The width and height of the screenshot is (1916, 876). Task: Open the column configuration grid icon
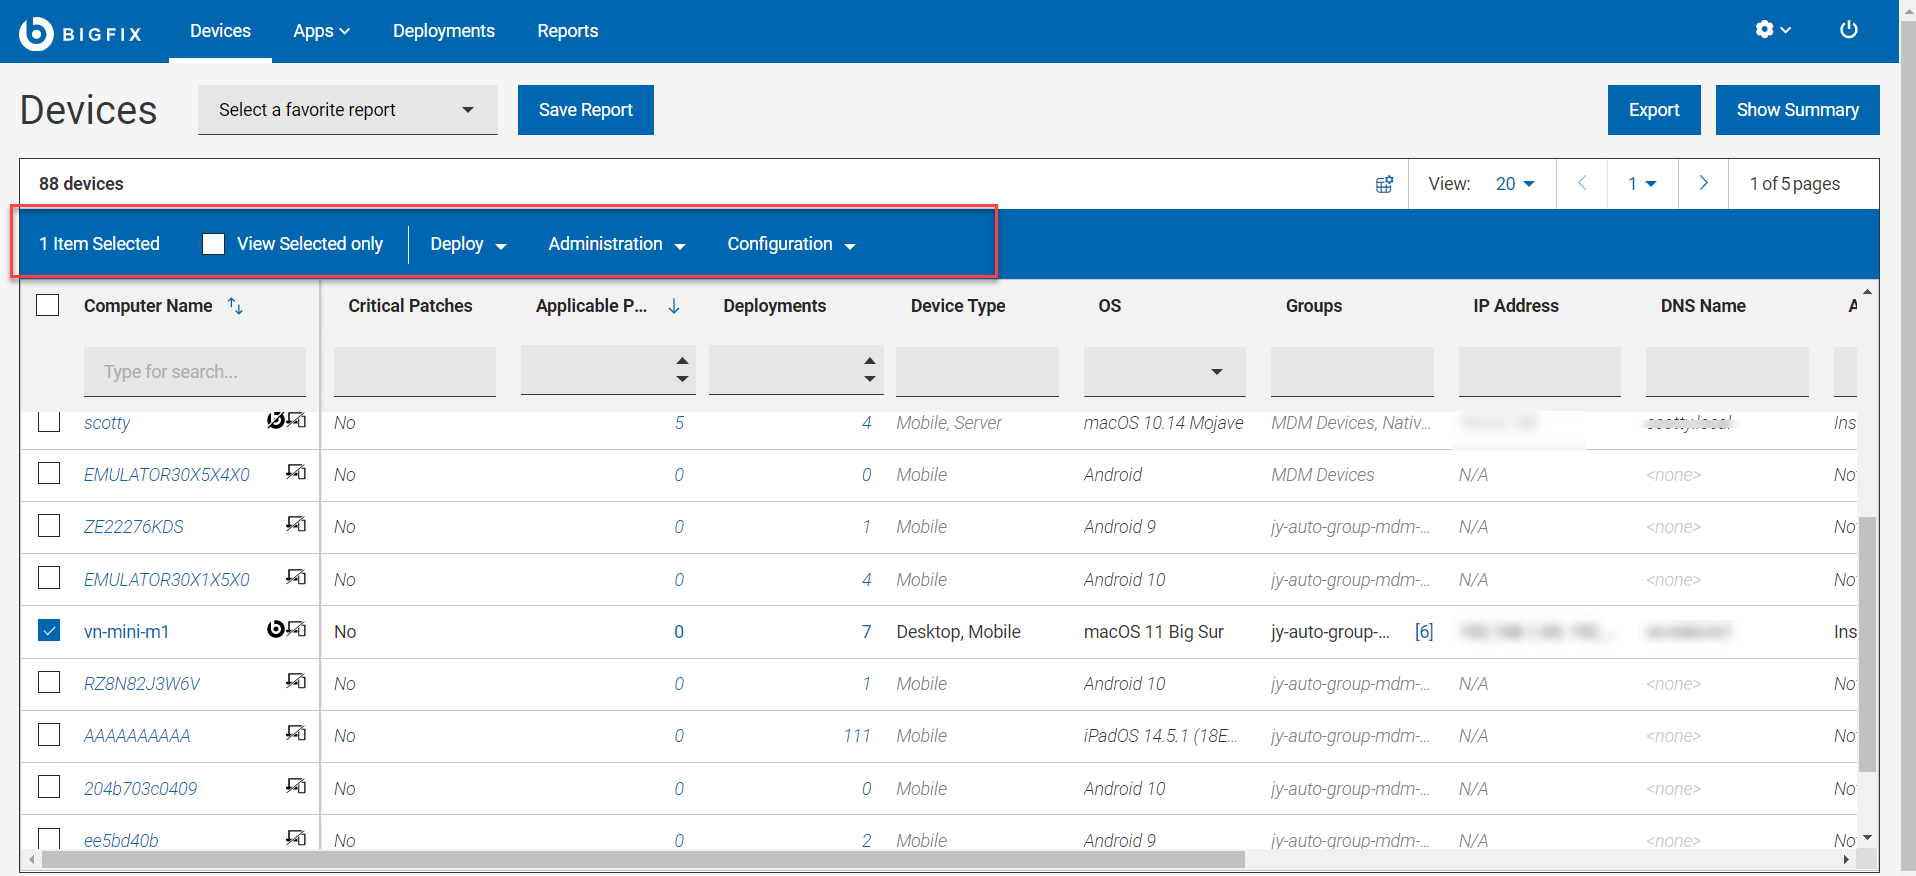click(1384, 184)
